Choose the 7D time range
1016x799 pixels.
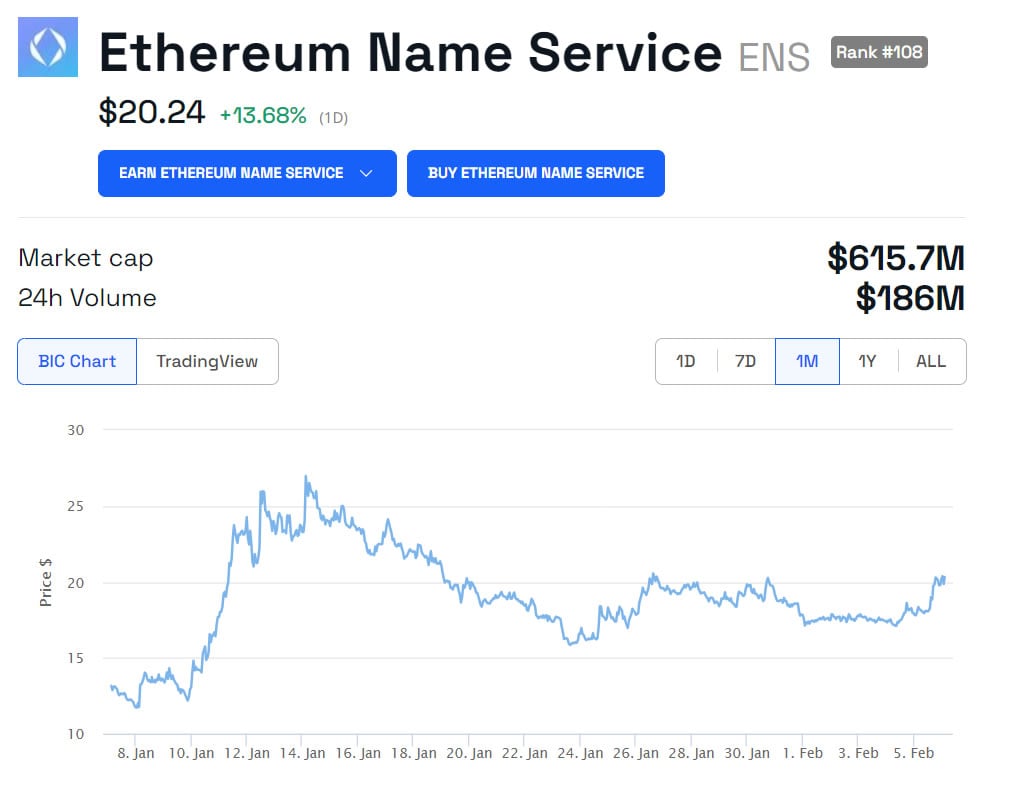tap(746, 361)
